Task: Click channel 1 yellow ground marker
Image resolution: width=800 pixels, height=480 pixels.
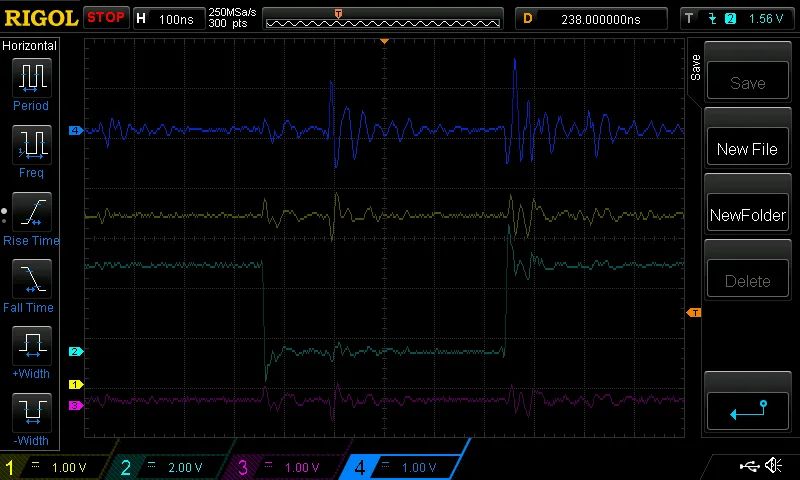Action: [76, 385]
